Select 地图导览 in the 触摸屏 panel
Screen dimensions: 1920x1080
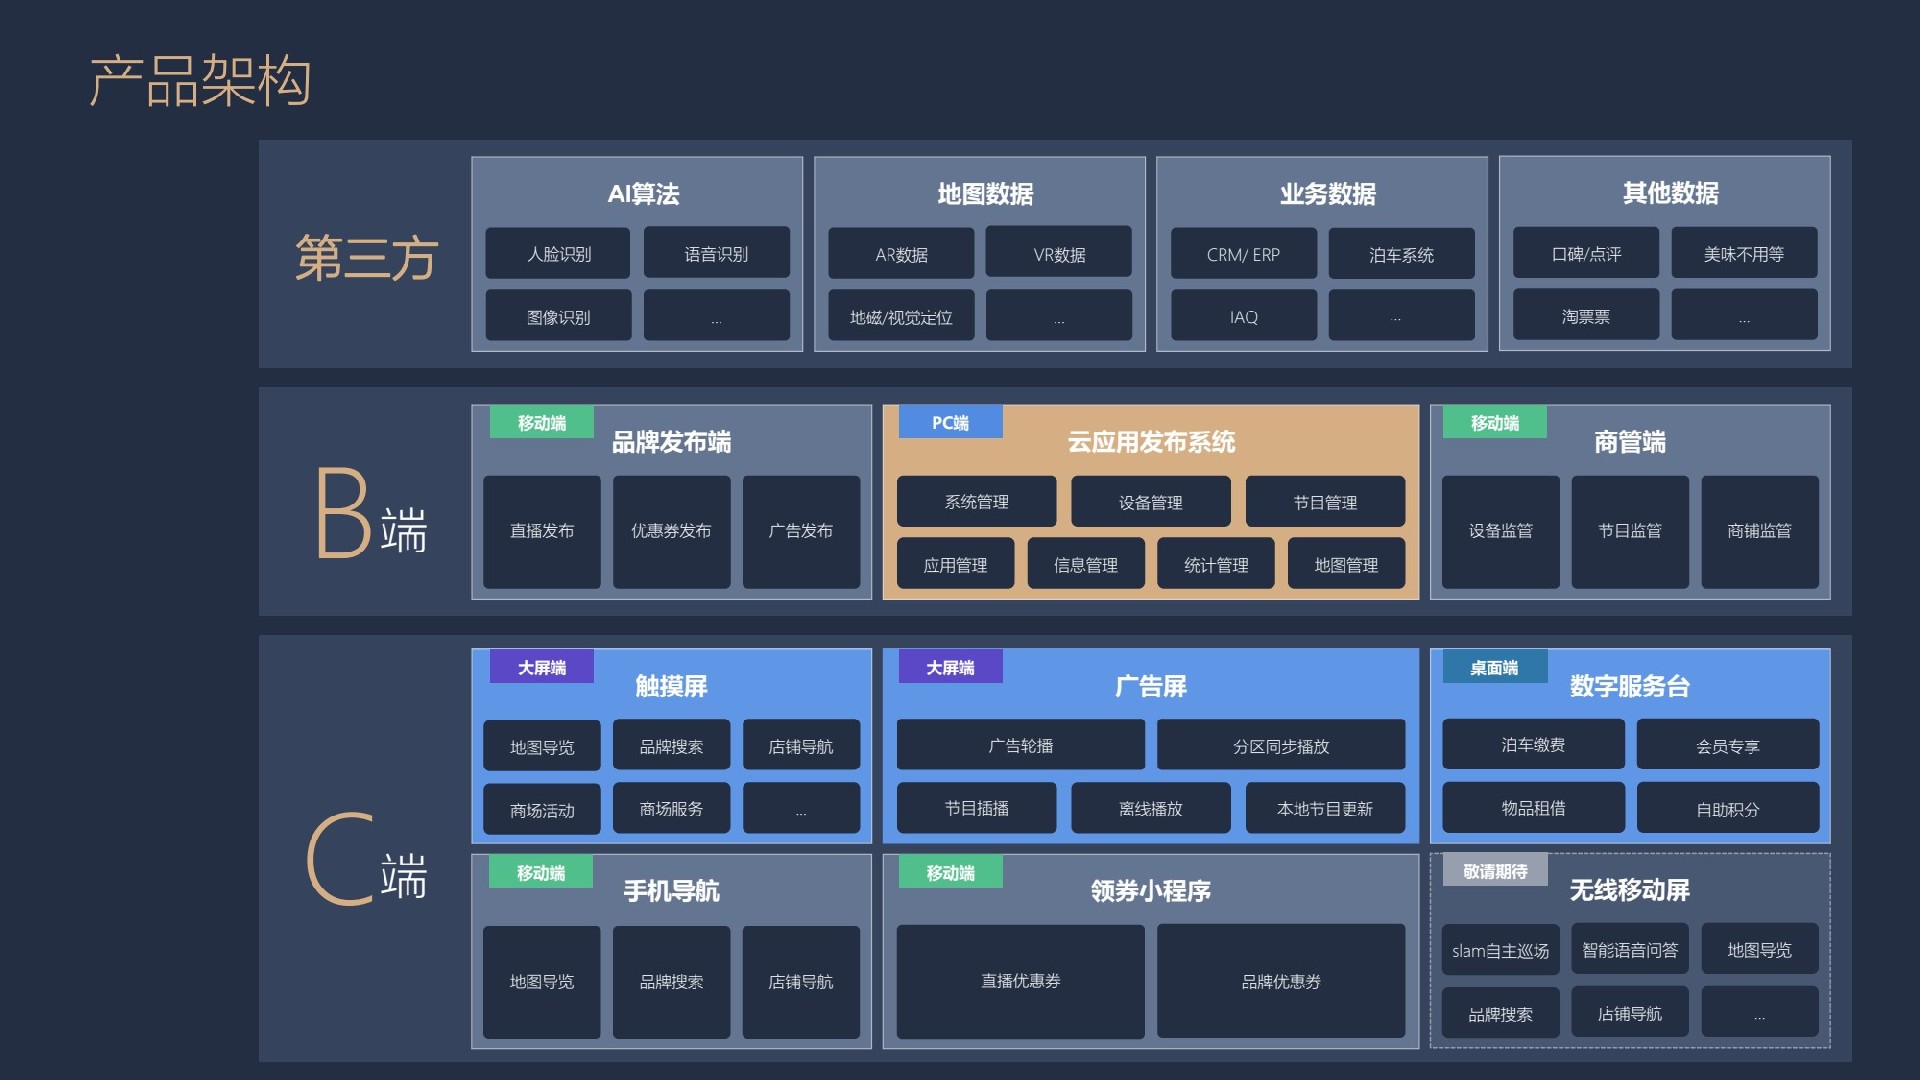click(x=542, y=746)
